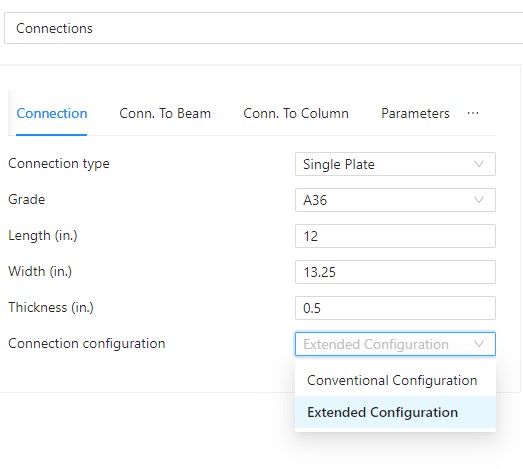
Task: Go to the Parameters tab
Action: [415, 113]
